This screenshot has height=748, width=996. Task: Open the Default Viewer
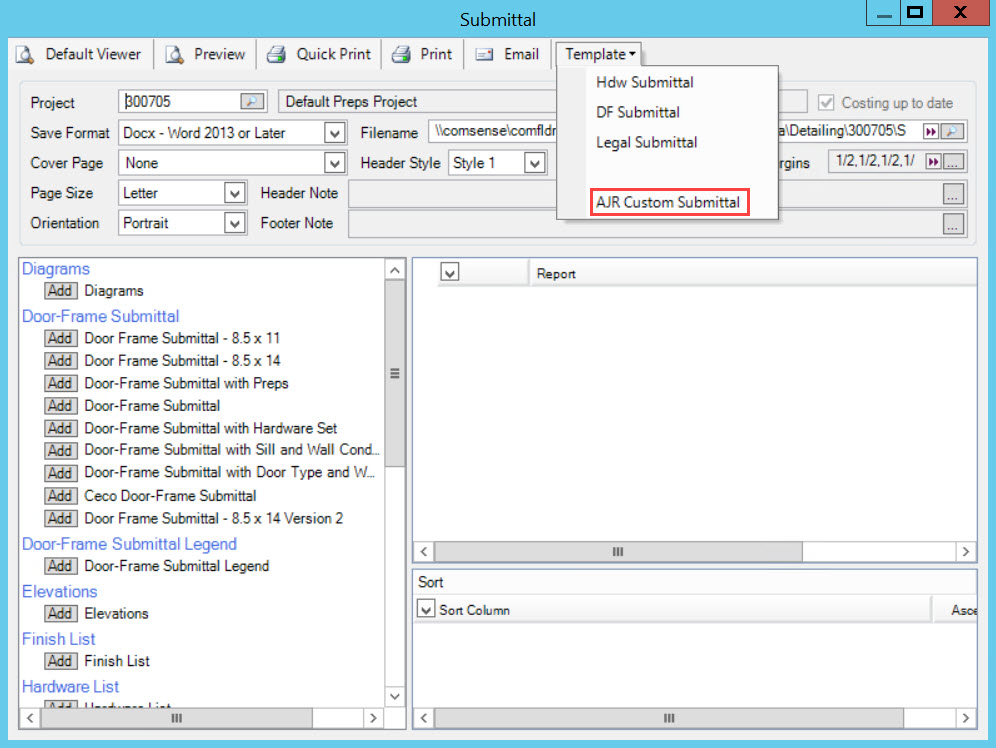(78, 55)
